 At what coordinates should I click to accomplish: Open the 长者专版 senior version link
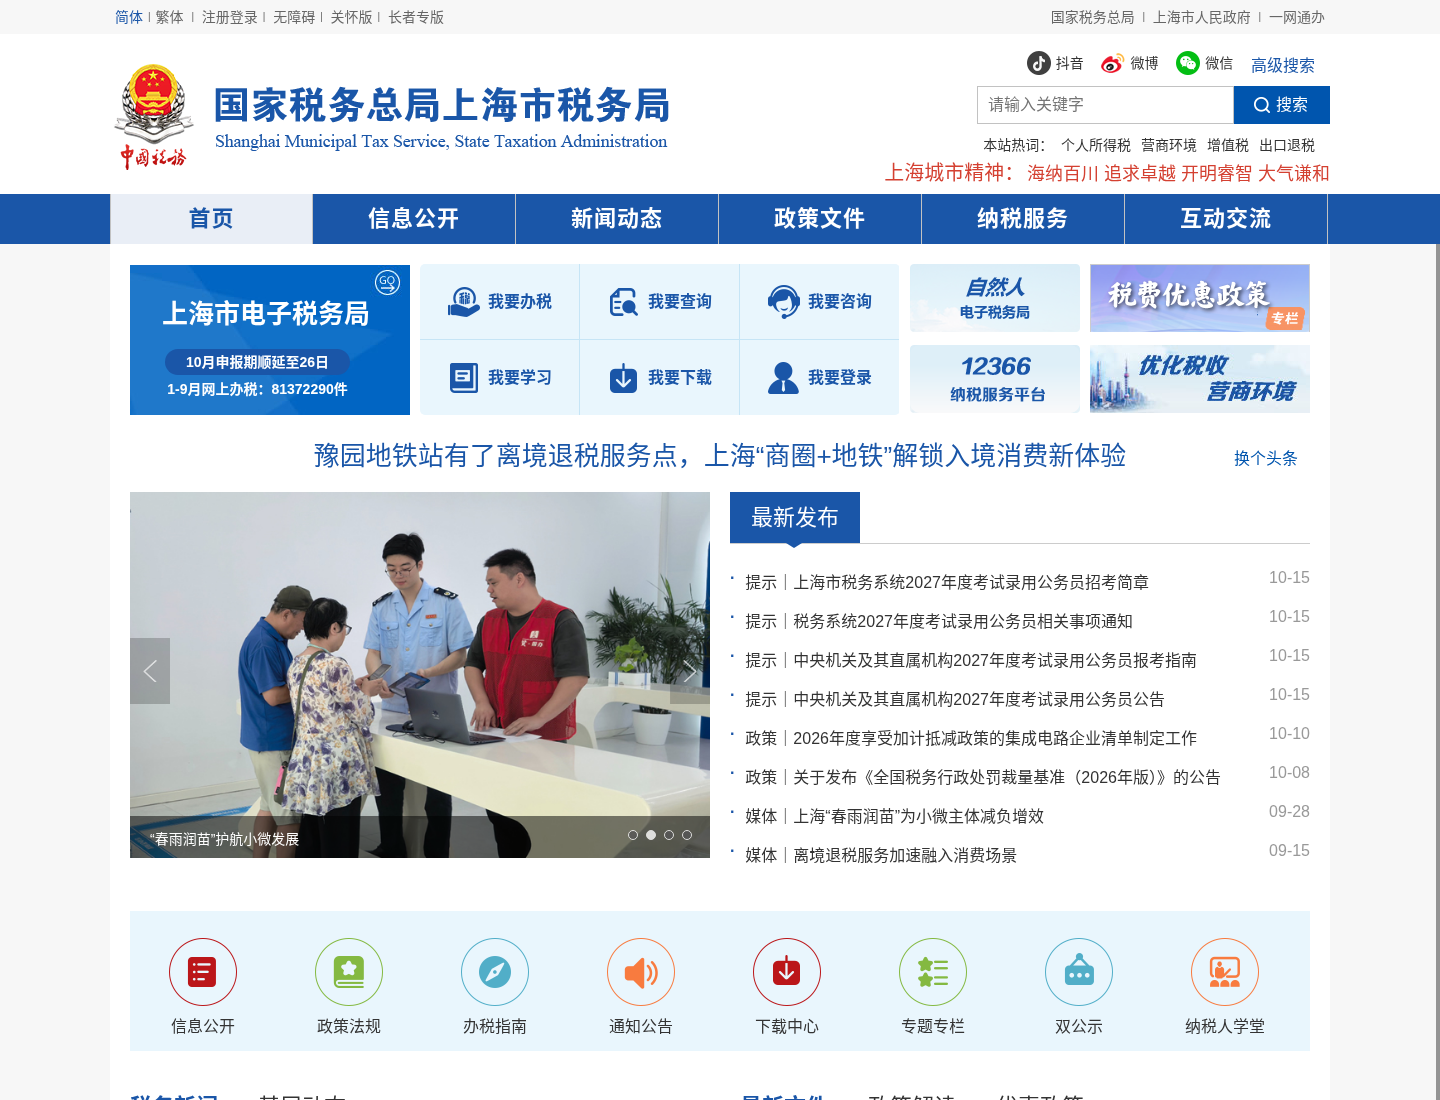(x=416, y=17)
